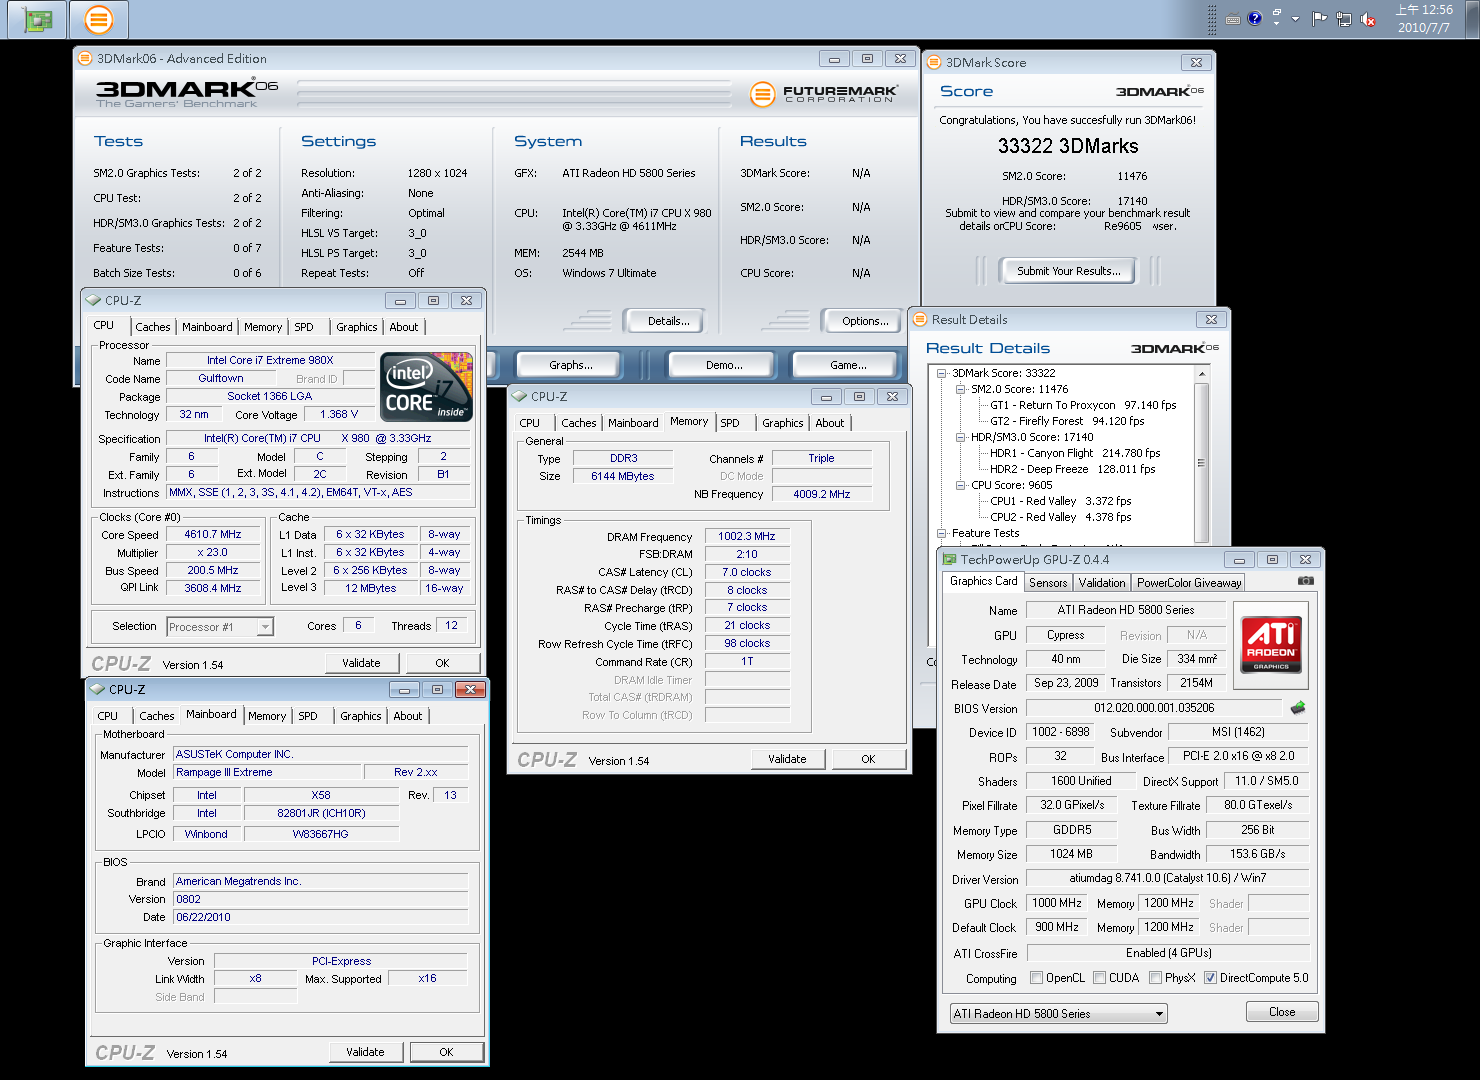This screenshot has width=1480, height=1080.
Task: Click the DRAM Frequency 1002.3 MHz value
Action: pyautogui.click(x=746, y=537)
